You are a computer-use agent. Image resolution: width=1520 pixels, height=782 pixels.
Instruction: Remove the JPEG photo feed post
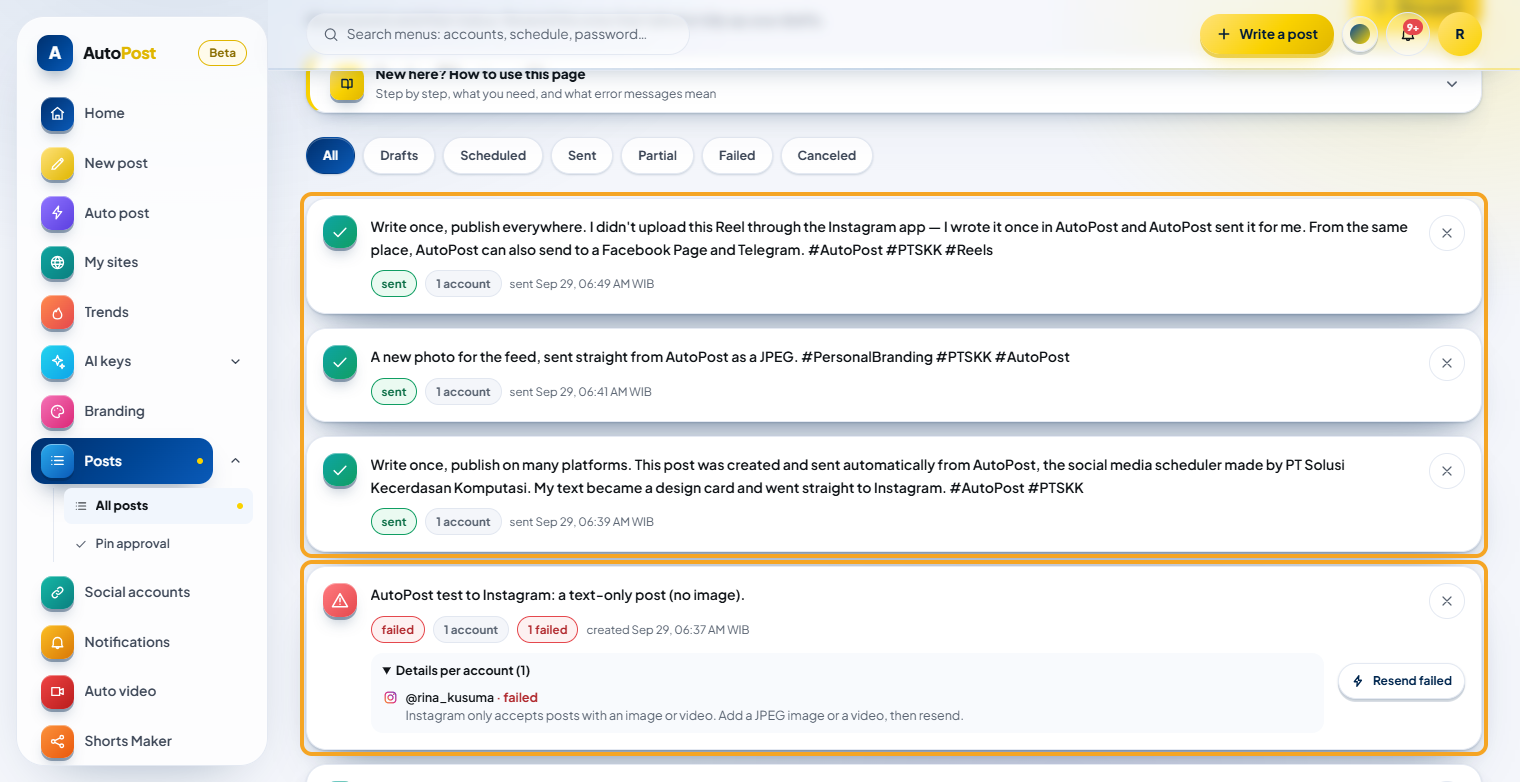pyautogui.click(x=1447, y=363)
